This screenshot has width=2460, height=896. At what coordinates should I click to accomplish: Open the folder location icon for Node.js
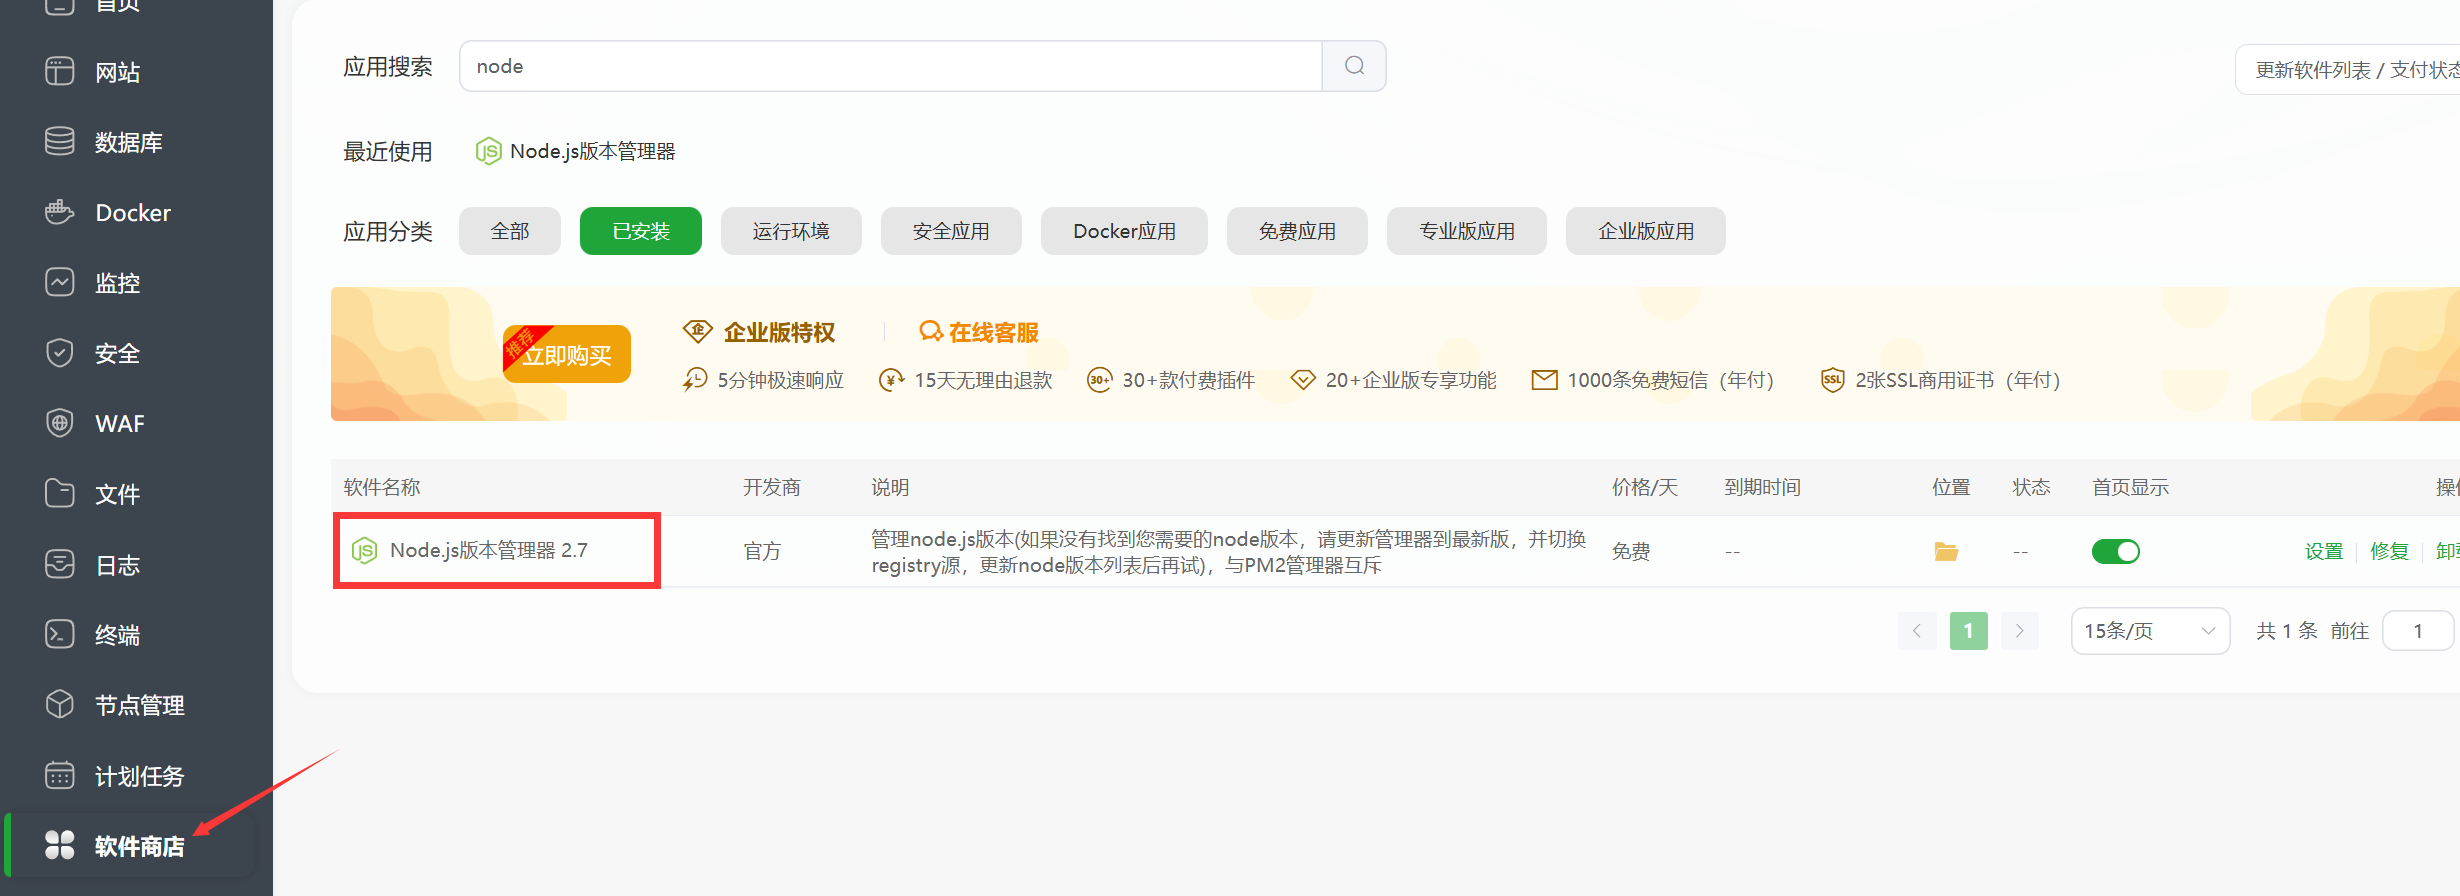[1945, 551]
